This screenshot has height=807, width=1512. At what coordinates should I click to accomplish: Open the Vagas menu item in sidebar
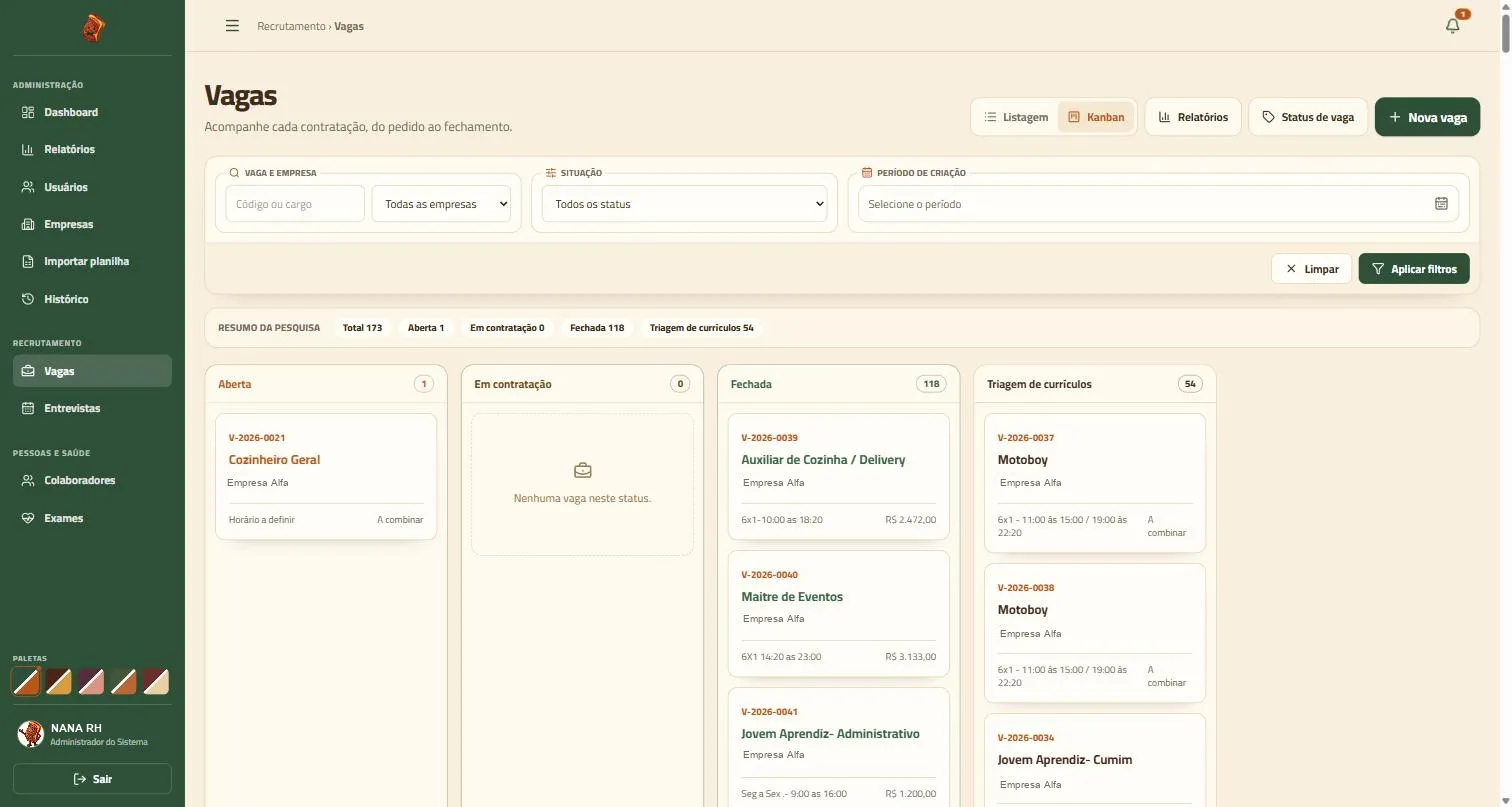coord(92,371)
